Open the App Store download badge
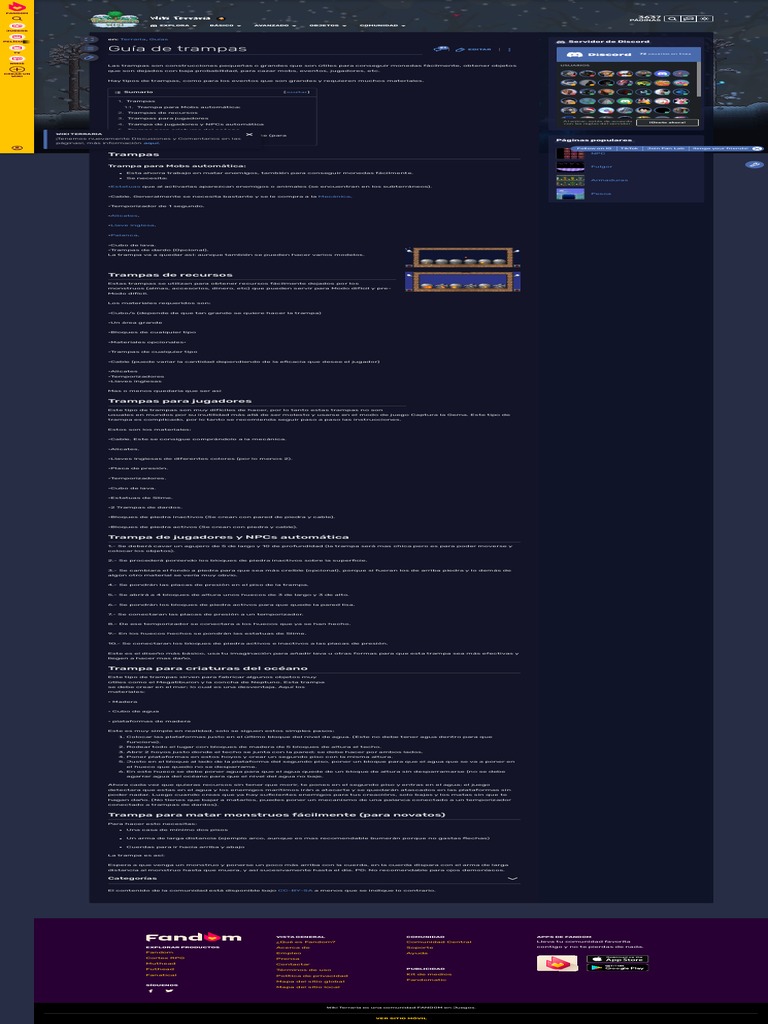 click(x=617, y=959)
